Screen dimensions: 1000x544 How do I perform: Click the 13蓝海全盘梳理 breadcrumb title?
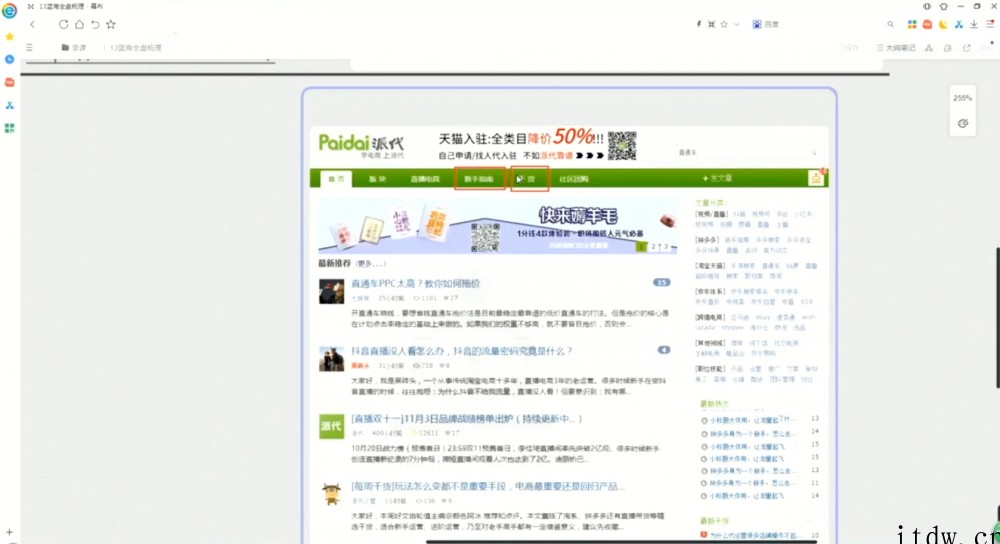pyautogui.click(x=135, y=48)
